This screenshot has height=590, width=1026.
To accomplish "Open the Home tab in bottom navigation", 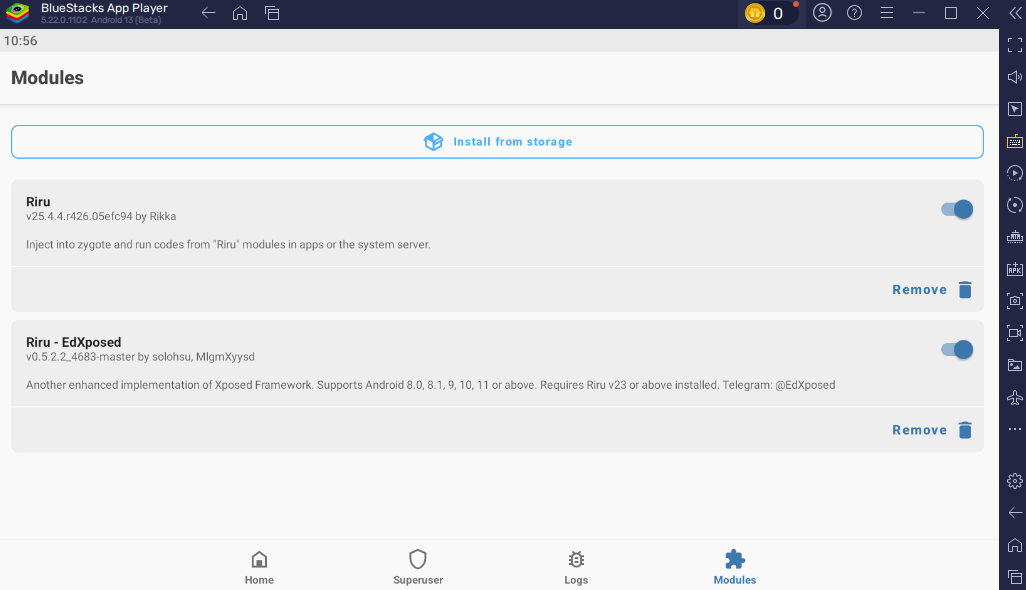I will pyautogui.click(x=259, y=567).
